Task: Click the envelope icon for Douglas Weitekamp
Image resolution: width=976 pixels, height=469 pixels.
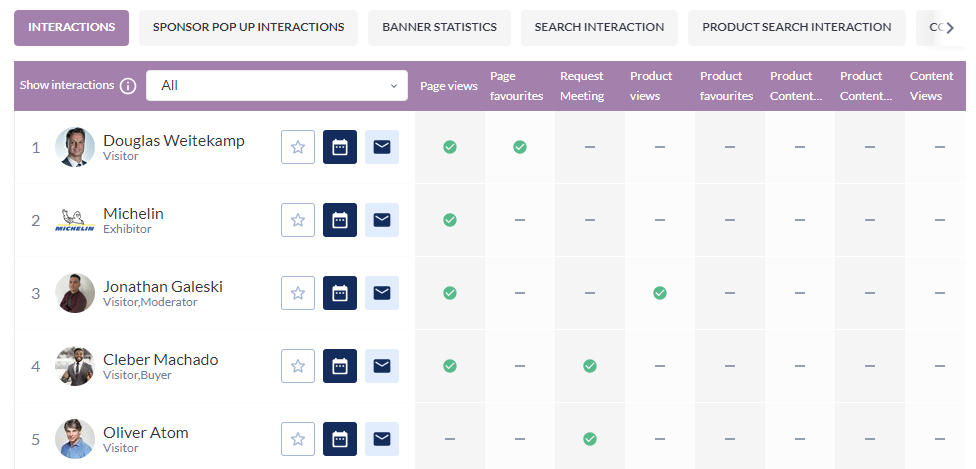Action: pyautogui.click(x=381, y=147)
